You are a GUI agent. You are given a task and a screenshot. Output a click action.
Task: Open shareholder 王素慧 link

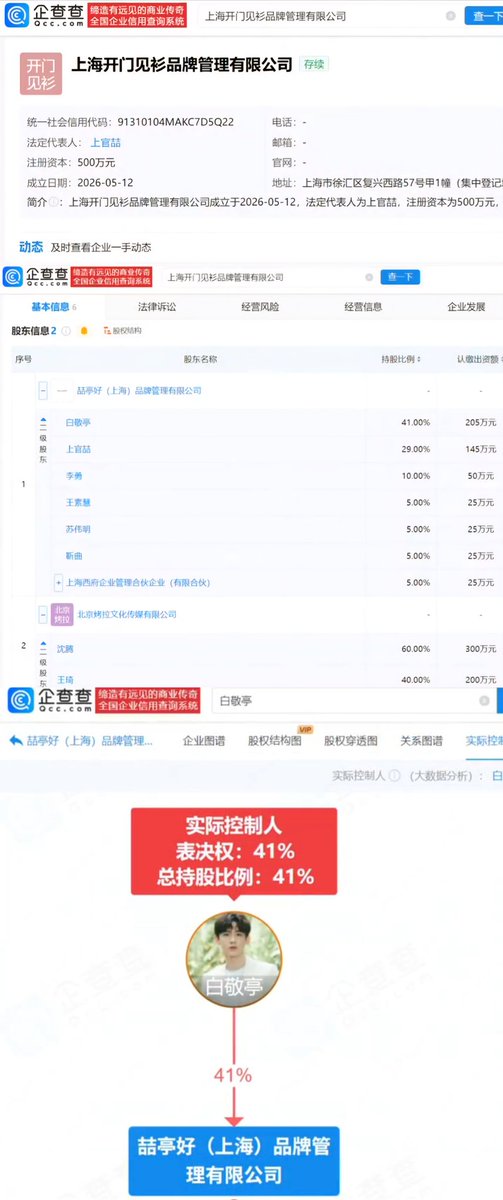click(x=78, y=502)
